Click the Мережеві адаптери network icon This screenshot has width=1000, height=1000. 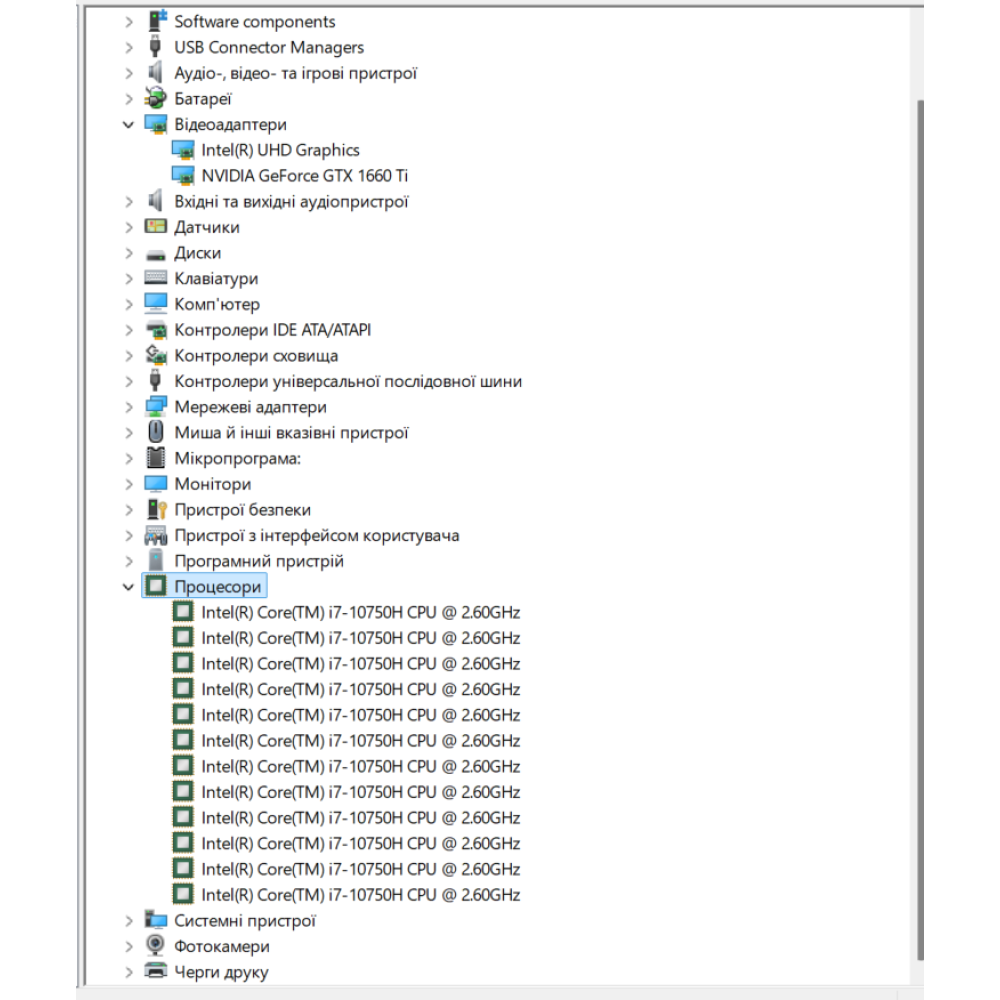[155, 407]
